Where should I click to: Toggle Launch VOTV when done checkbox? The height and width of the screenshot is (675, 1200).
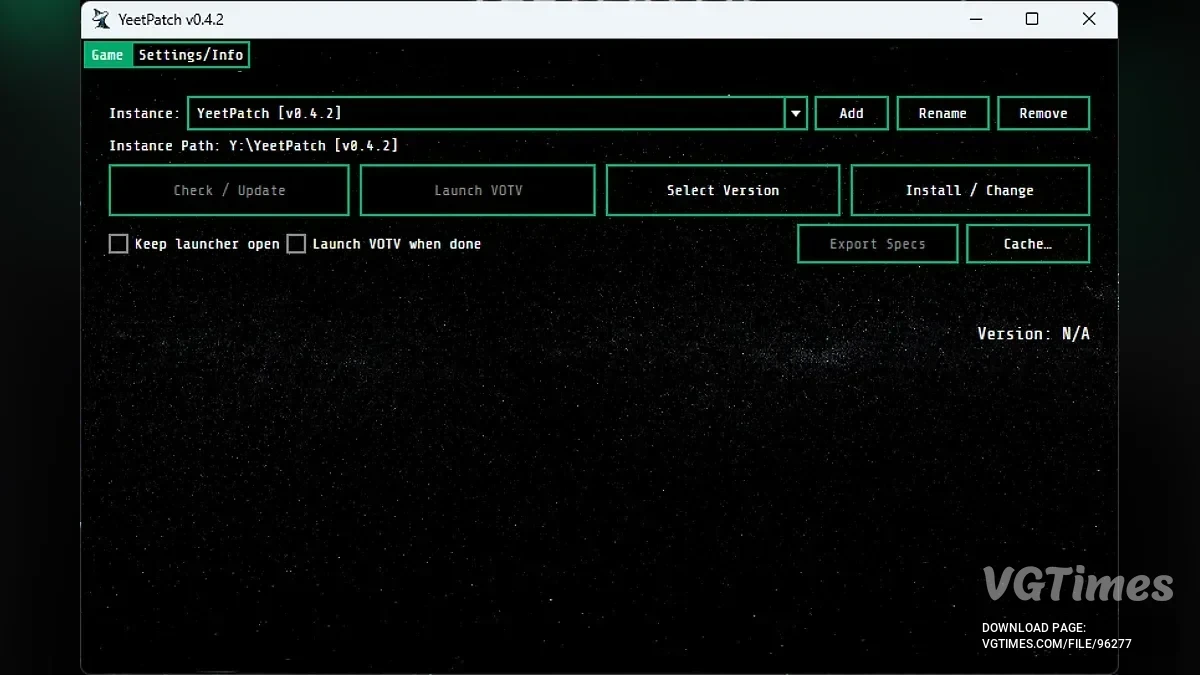pos(296,244)
